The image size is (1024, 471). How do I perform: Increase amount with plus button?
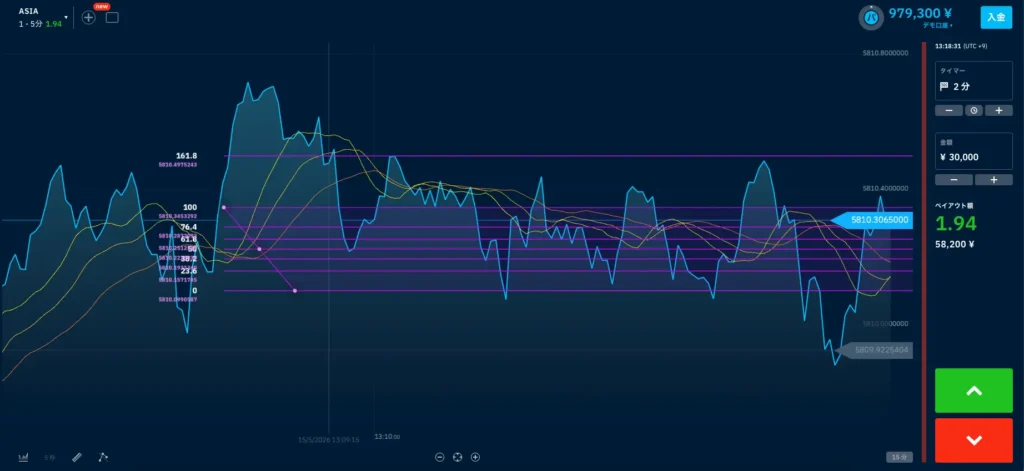click(x=994, y=180)
